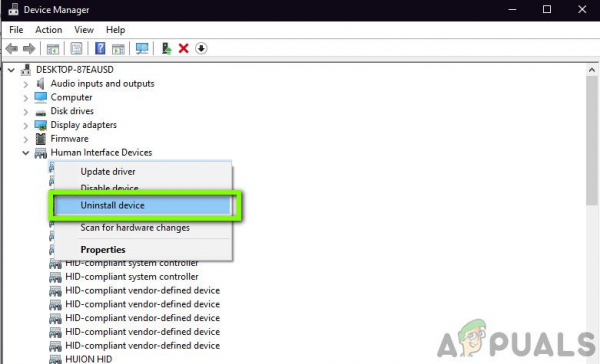
Task: Open the blue Help question-mark icon
Action: 100,49
